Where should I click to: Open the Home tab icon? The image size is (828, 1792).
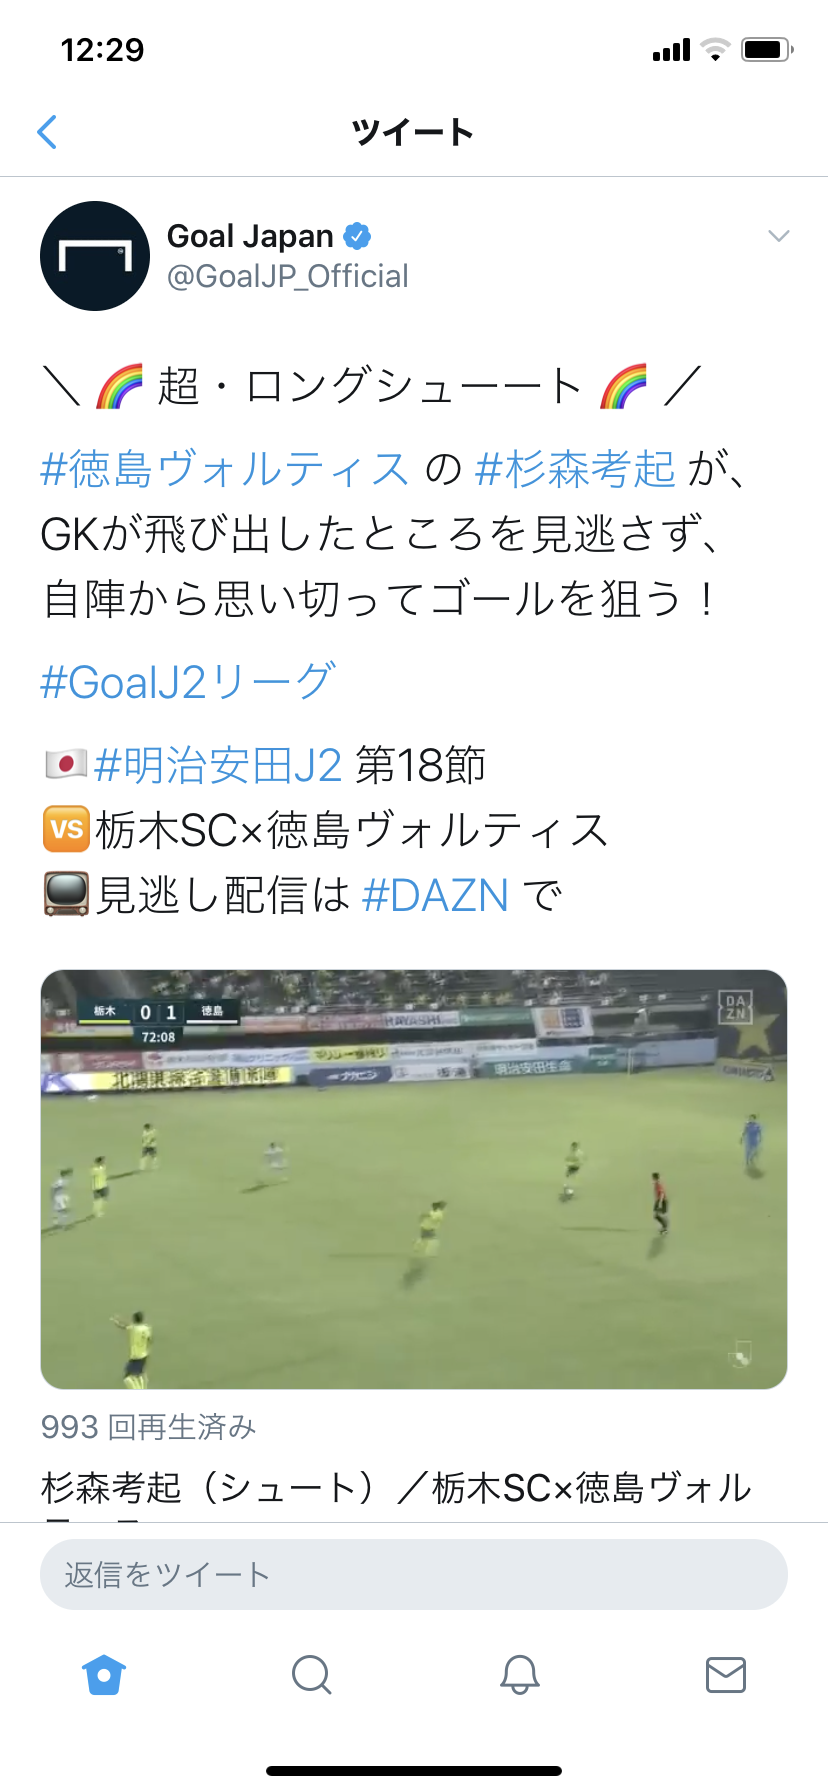(104, 1674)
